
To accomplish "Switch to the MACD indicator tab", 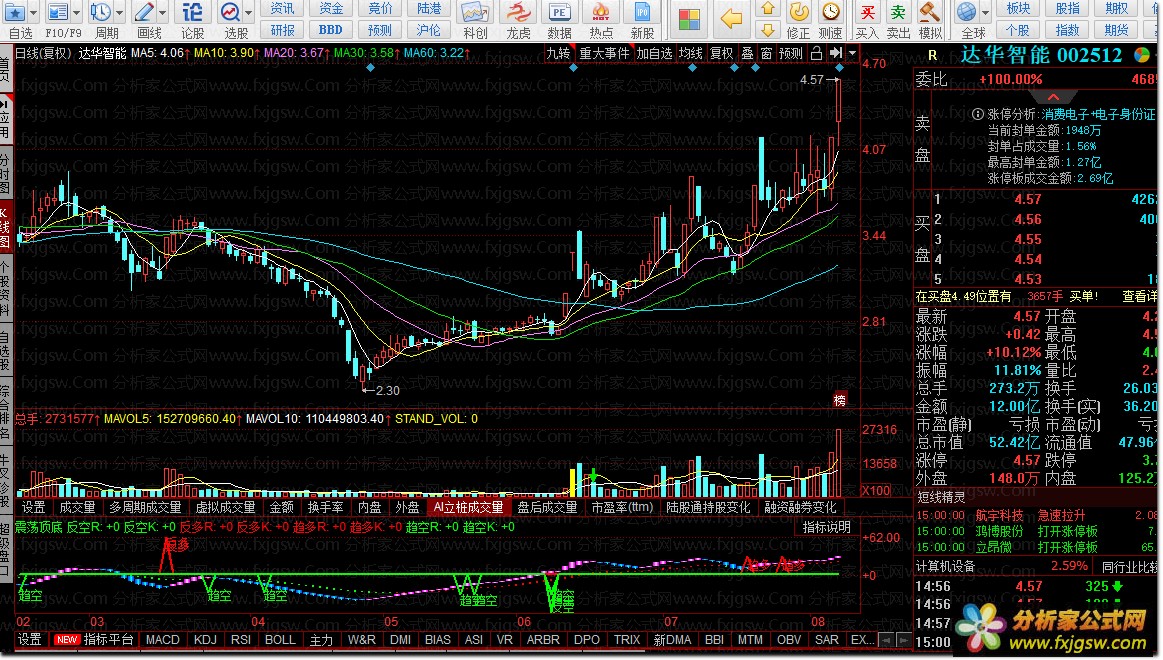I will (162, 640).
